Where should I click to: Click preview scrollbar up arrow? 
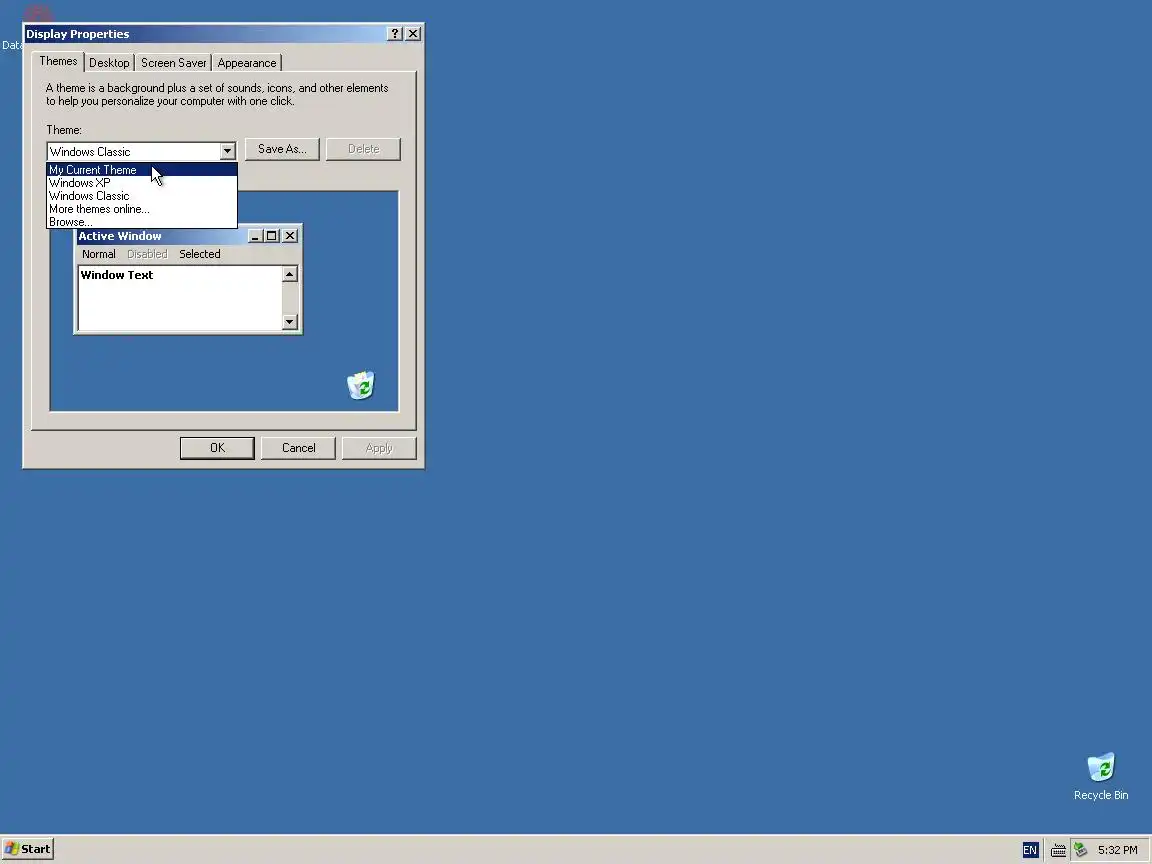coord(289,274)
